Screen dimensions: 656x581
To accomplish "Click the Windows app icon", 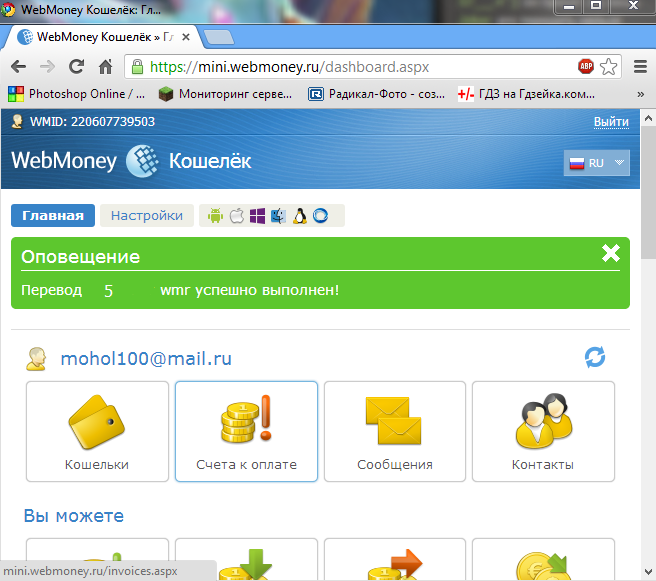I will click(x=257, y=216).
